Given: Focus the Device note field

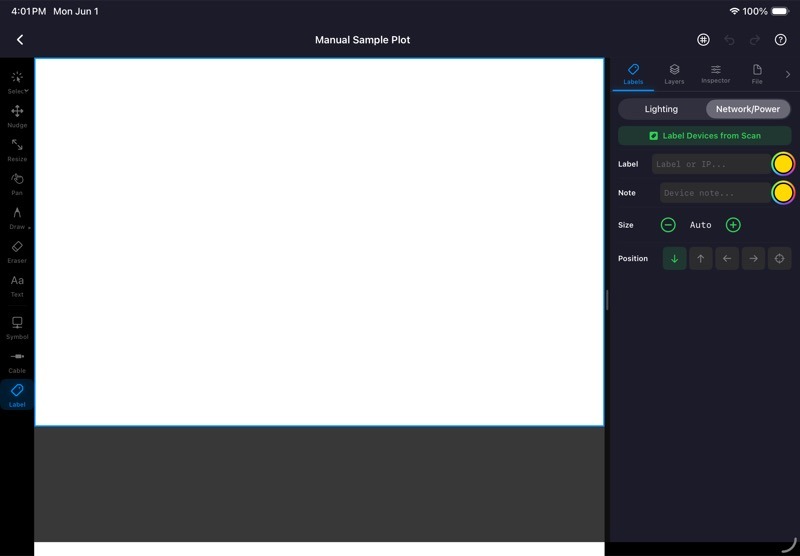Looking at the screenshot, I should point(715,193).
